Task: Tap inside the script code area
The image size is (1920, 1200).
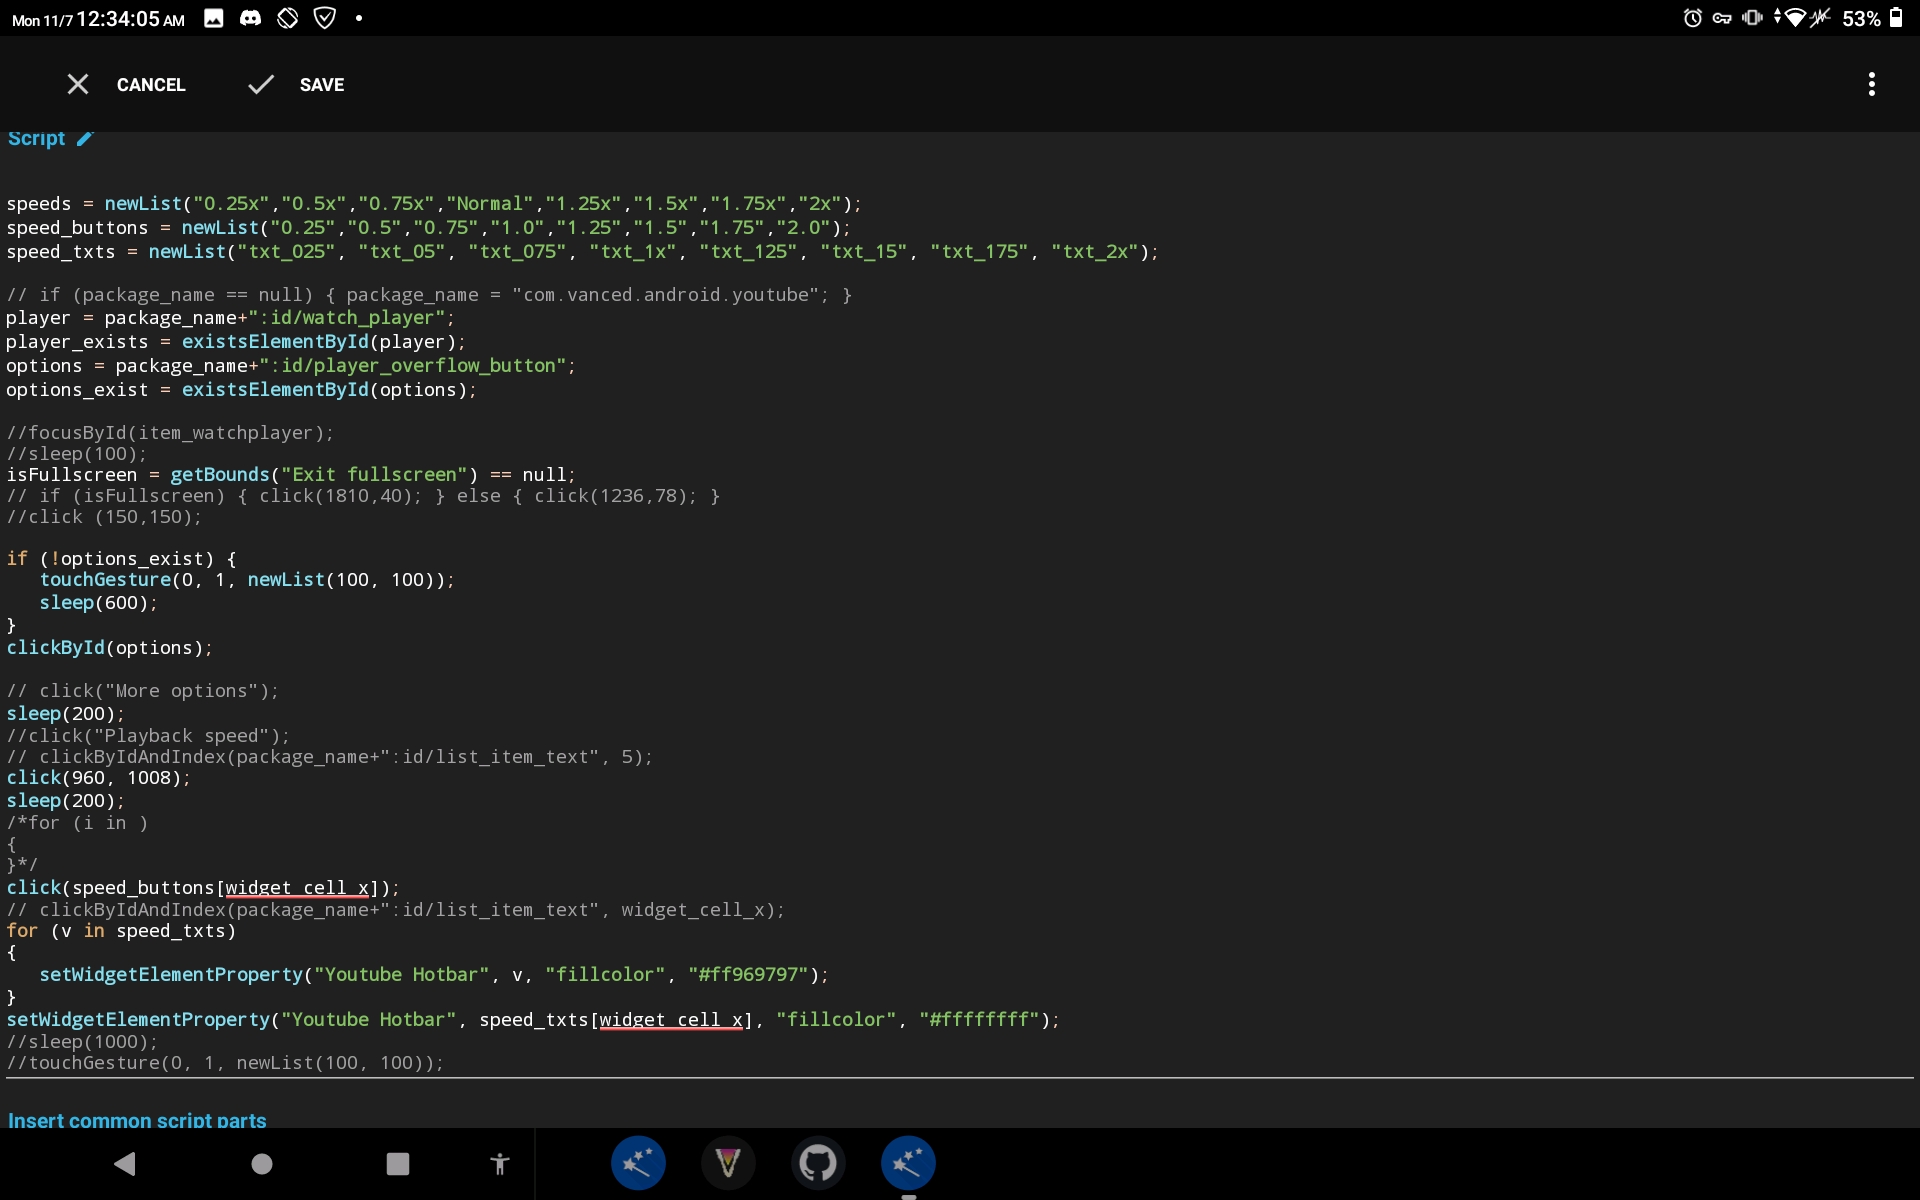Action: [700, 600]
